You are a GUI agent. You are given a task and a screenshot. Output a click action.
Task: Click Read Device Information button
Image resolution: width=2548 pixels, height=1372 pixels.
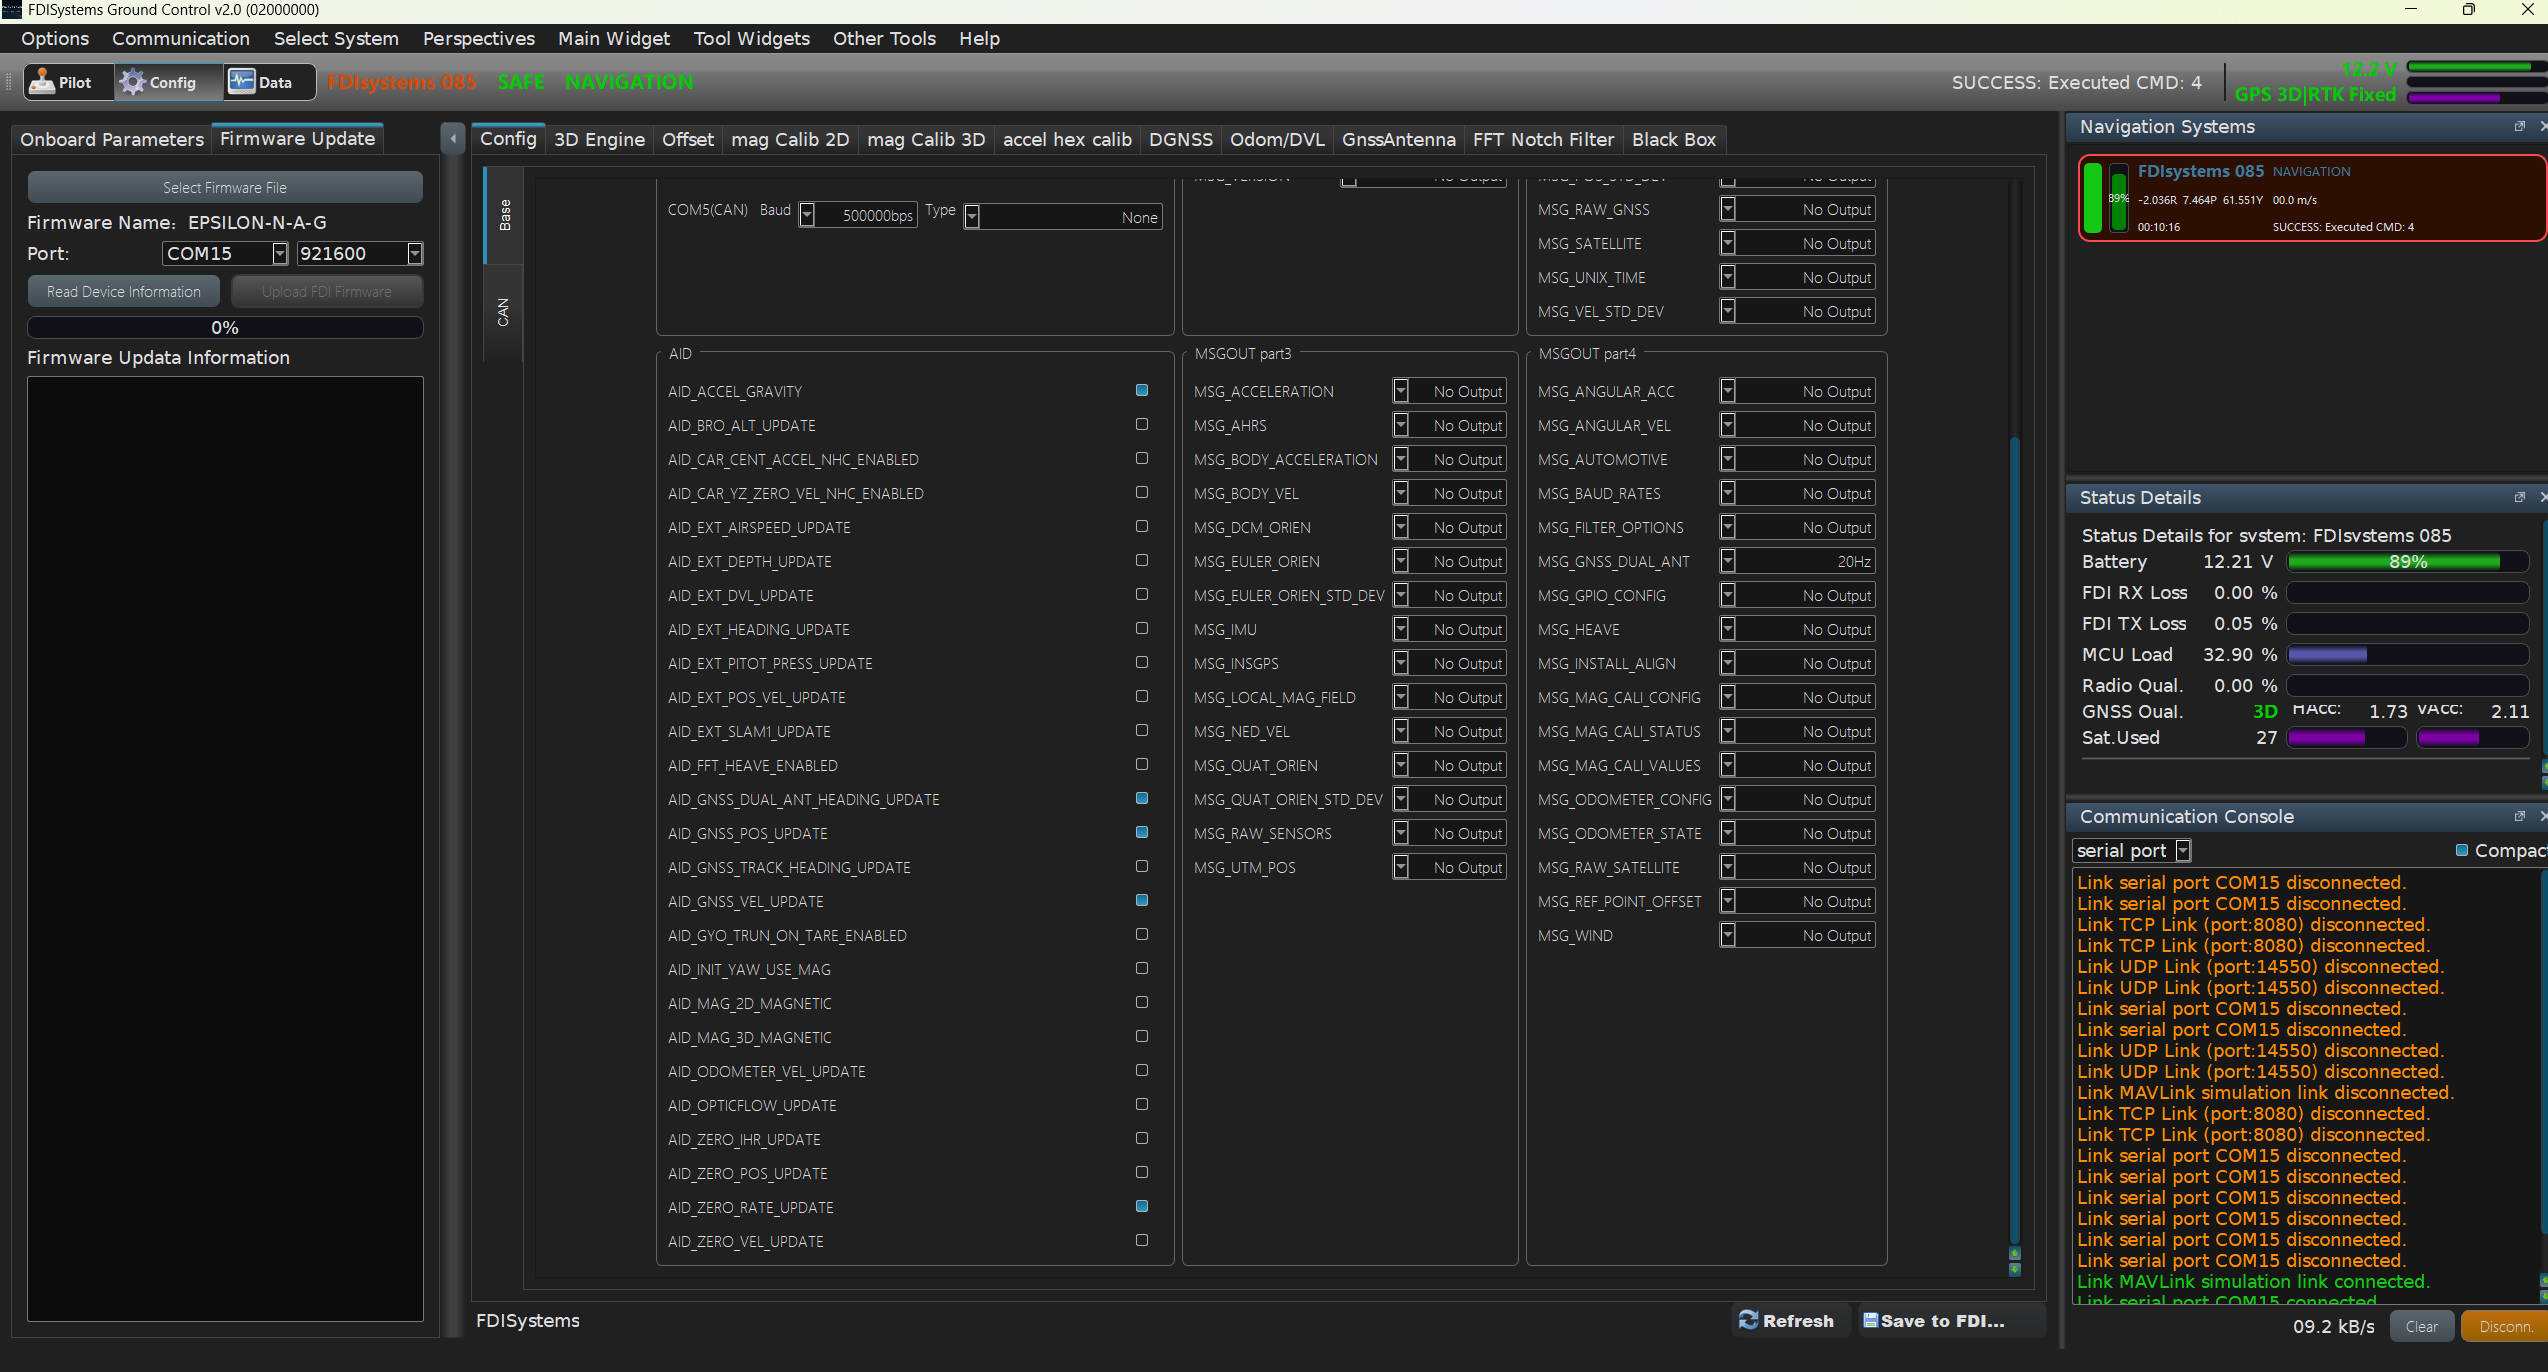124,292
